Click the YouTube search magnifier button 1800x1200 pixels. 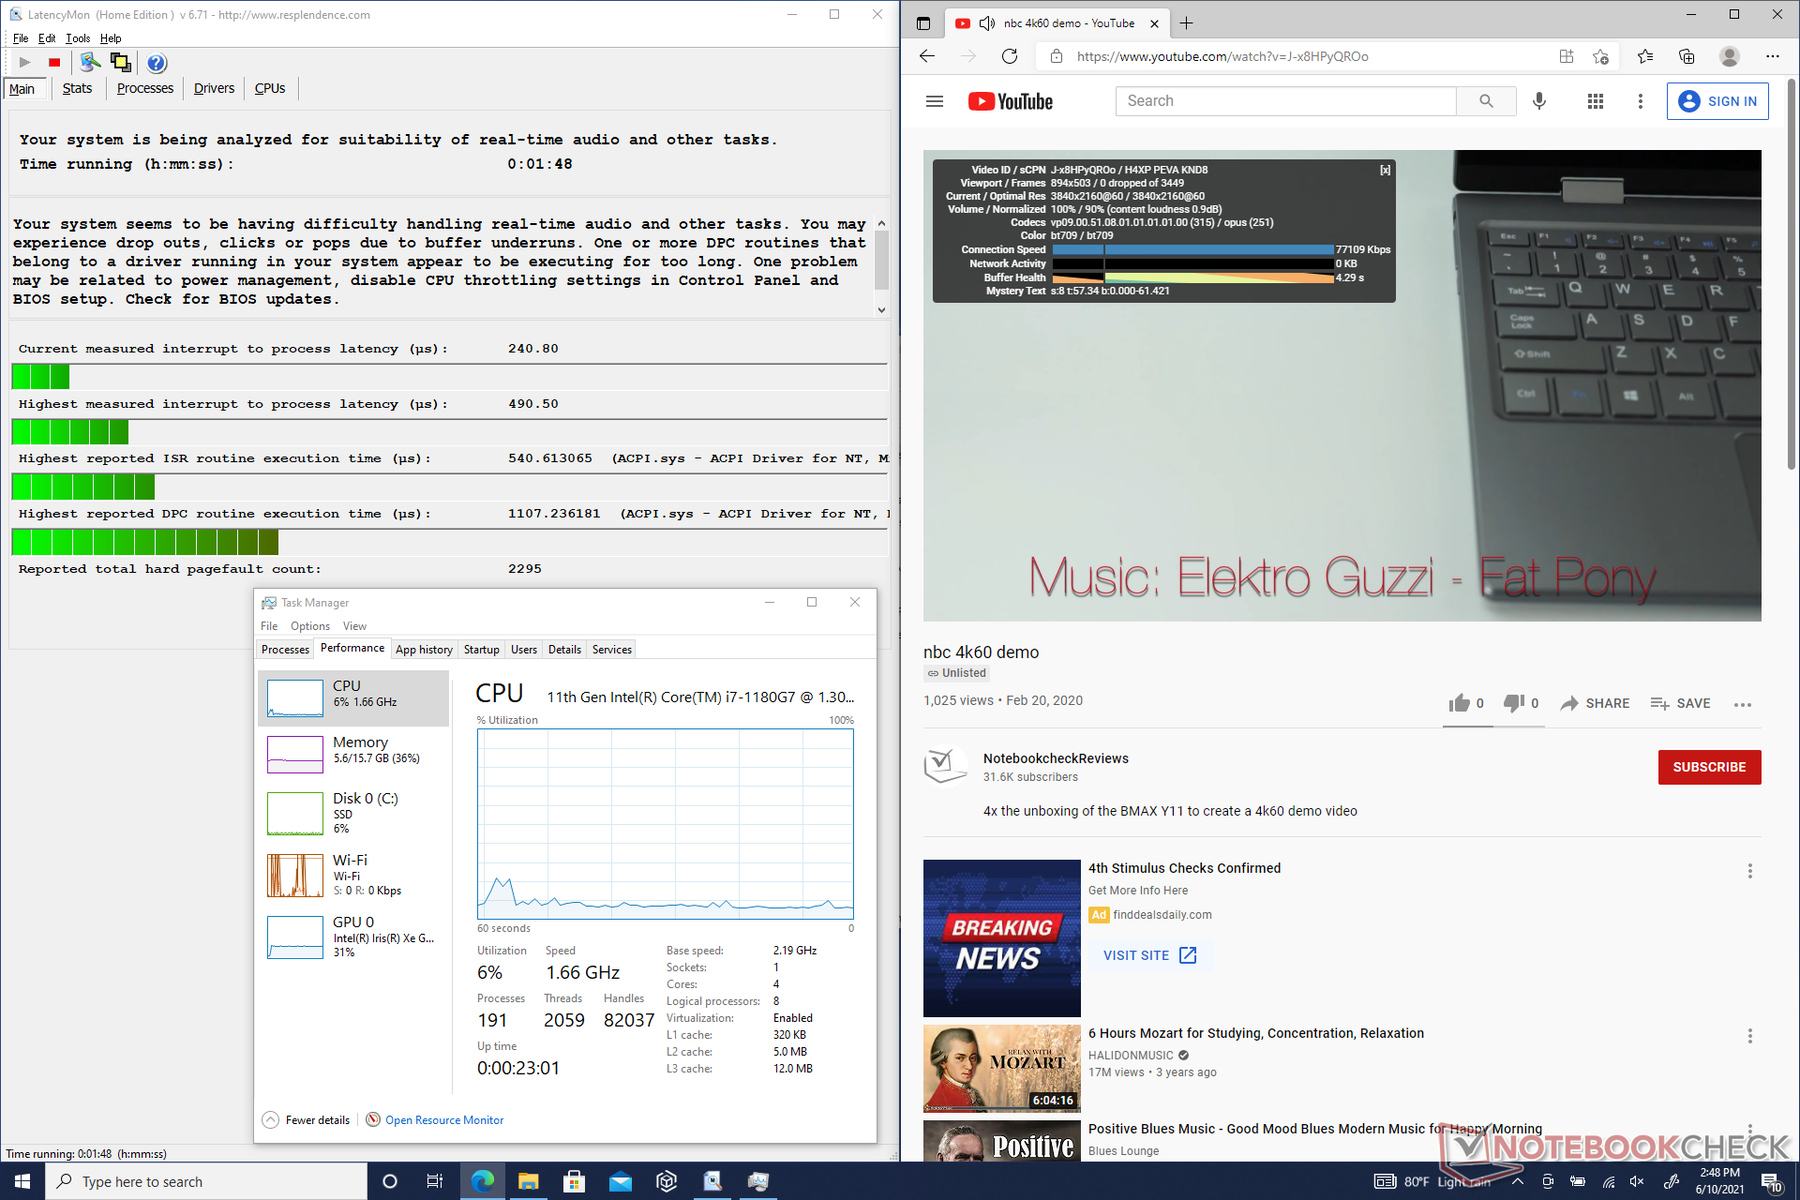coord(1486,101)
